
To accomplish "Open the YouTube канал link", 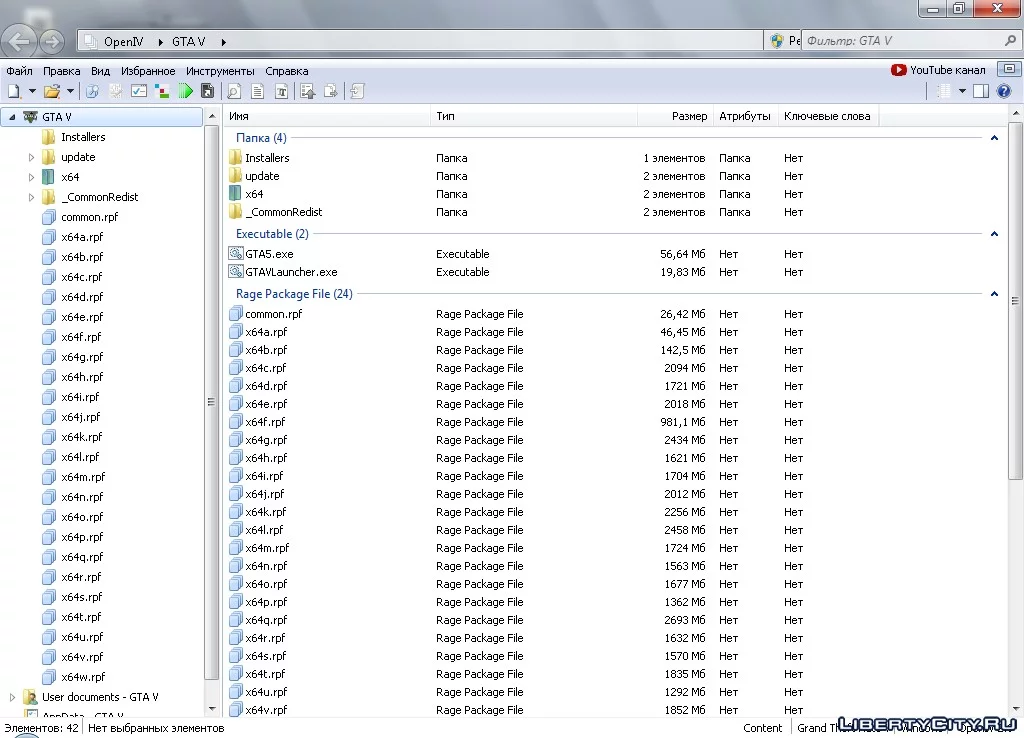I will click(938, 70).
